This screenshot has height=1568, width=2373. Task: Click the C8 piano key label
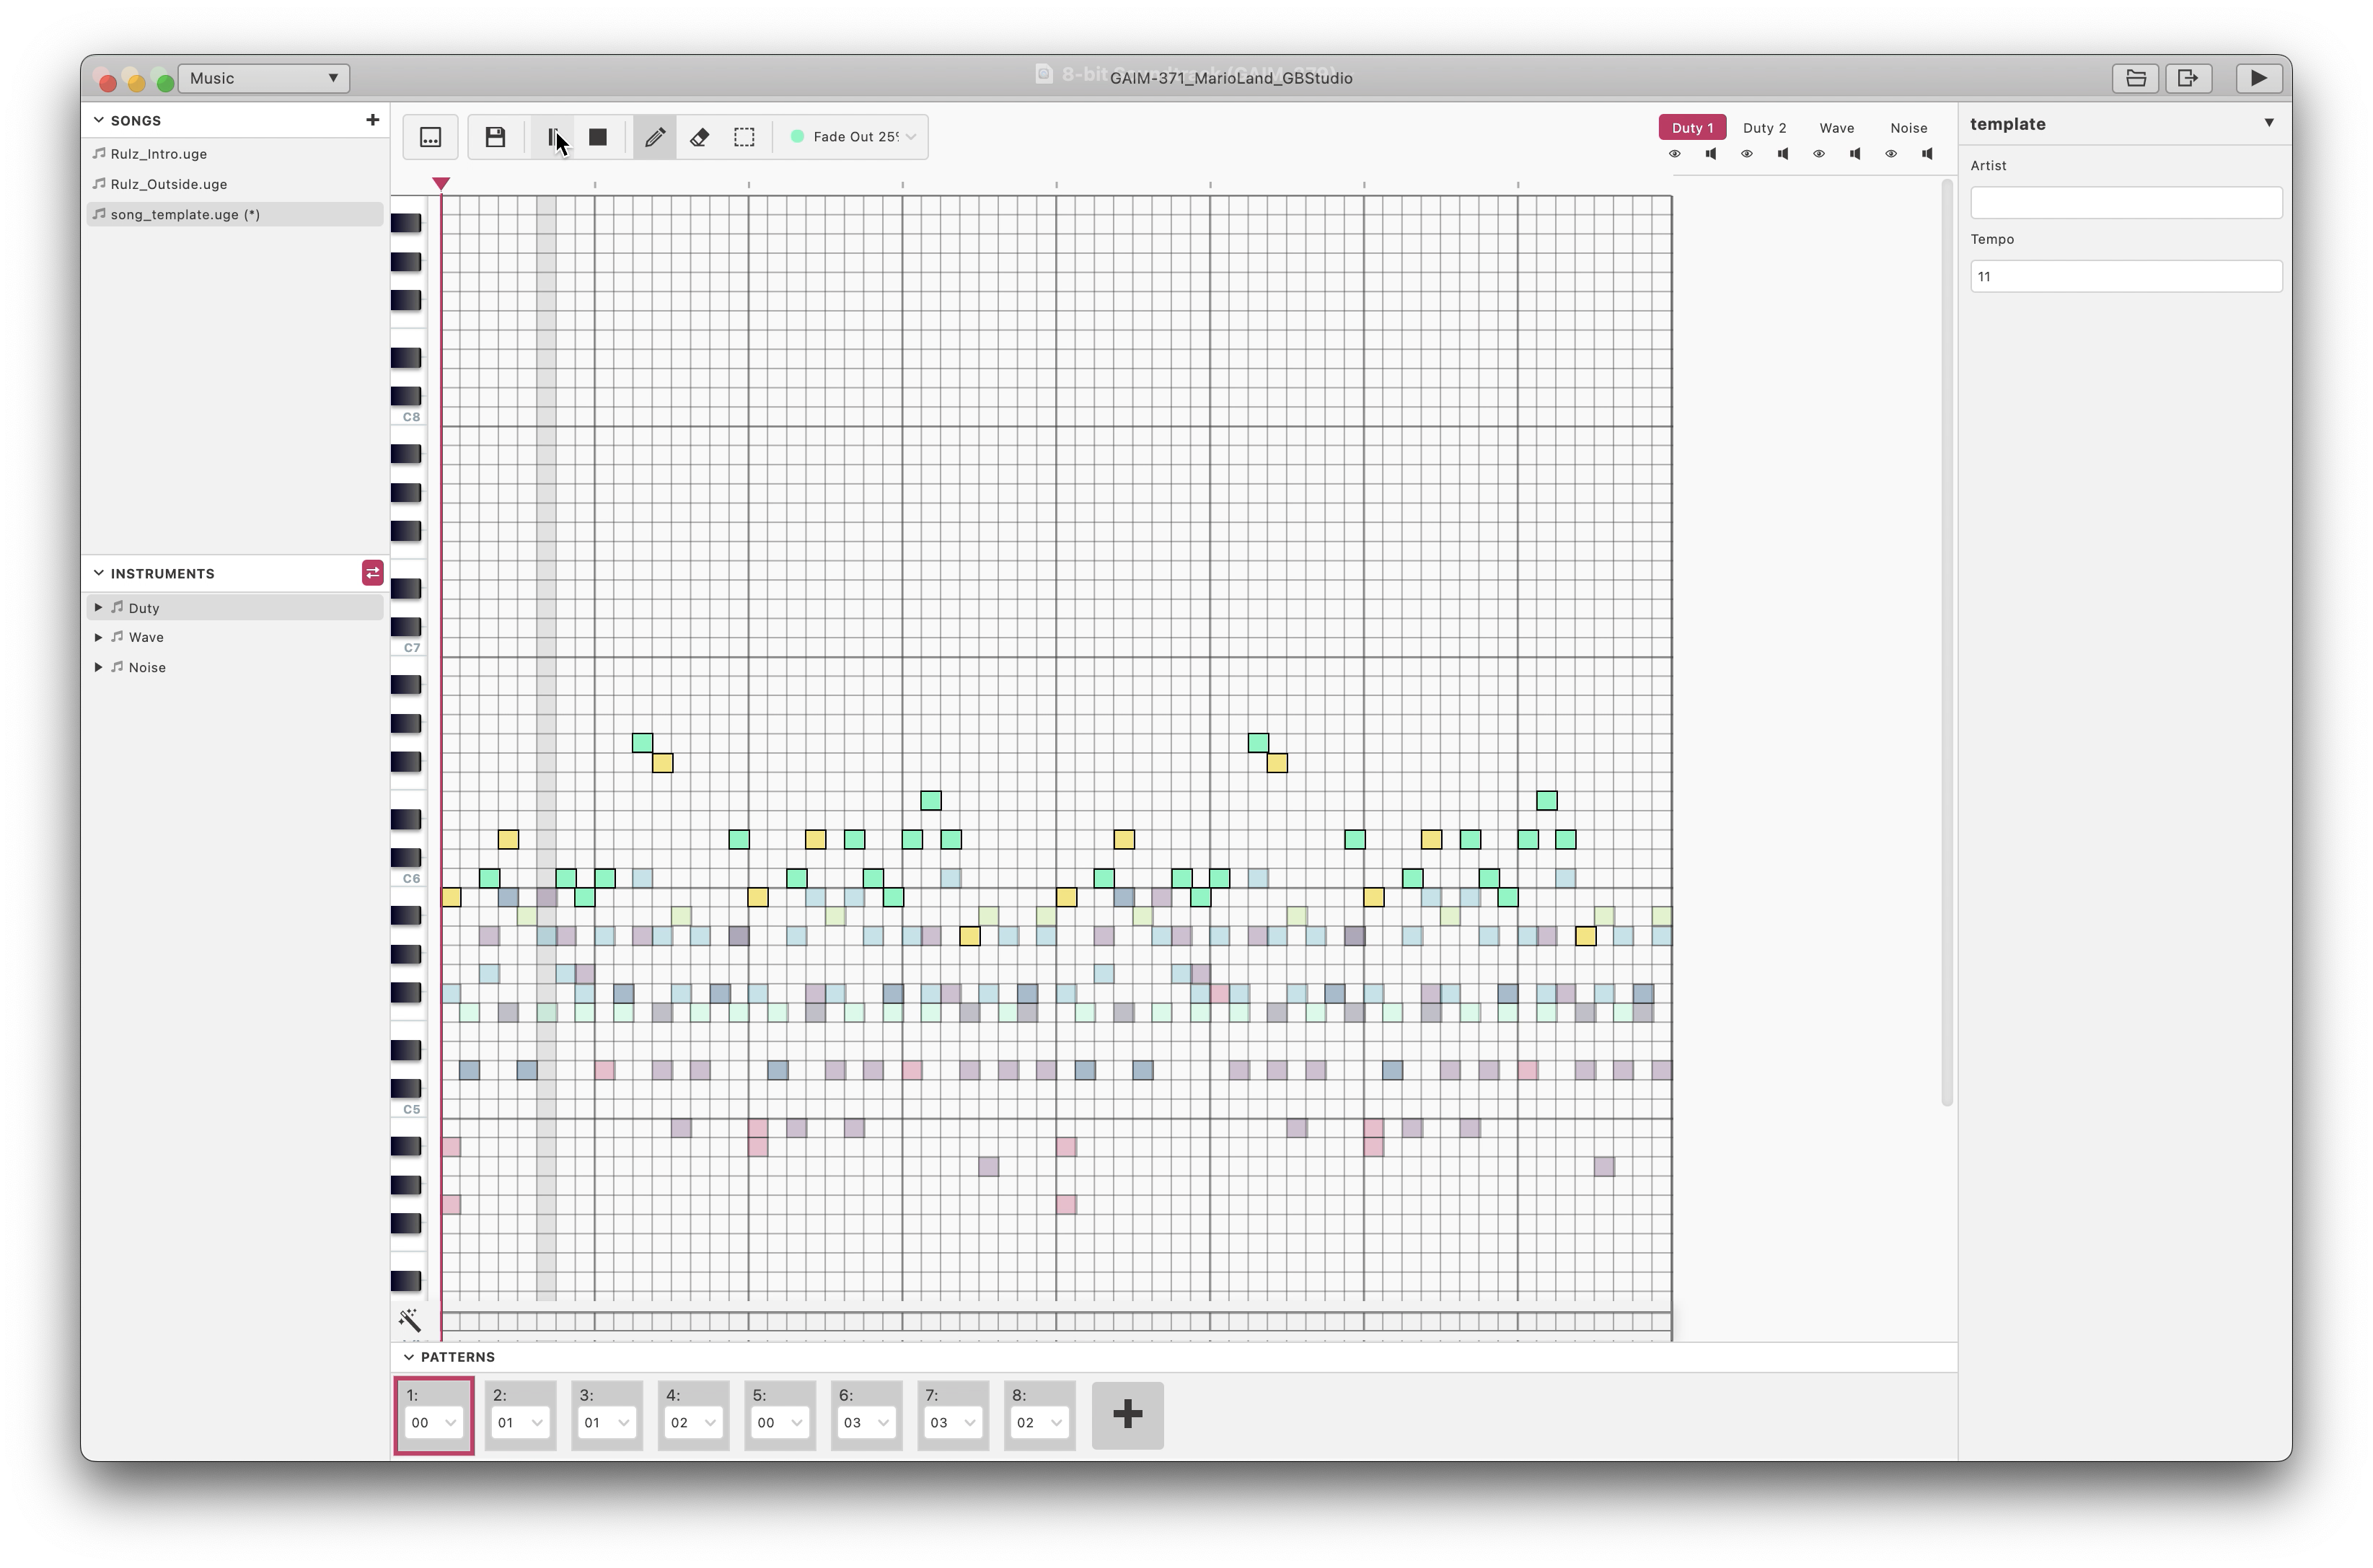click(411, 417)
